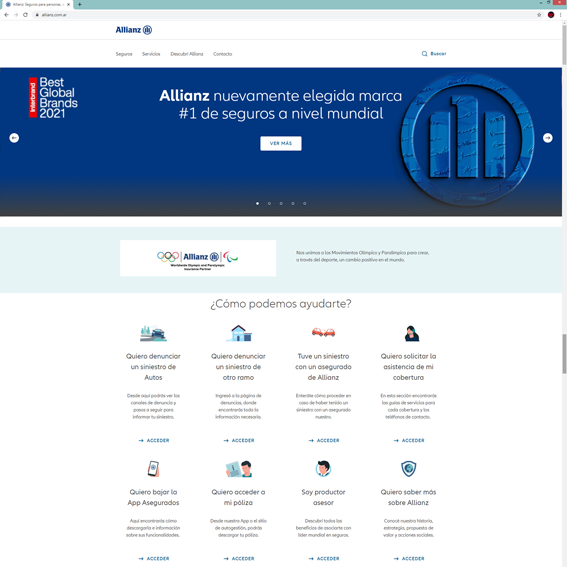Screen dimensions: 567x567
Task: Click ACCEDER under App Asegurados
Action: coord(154,558)
